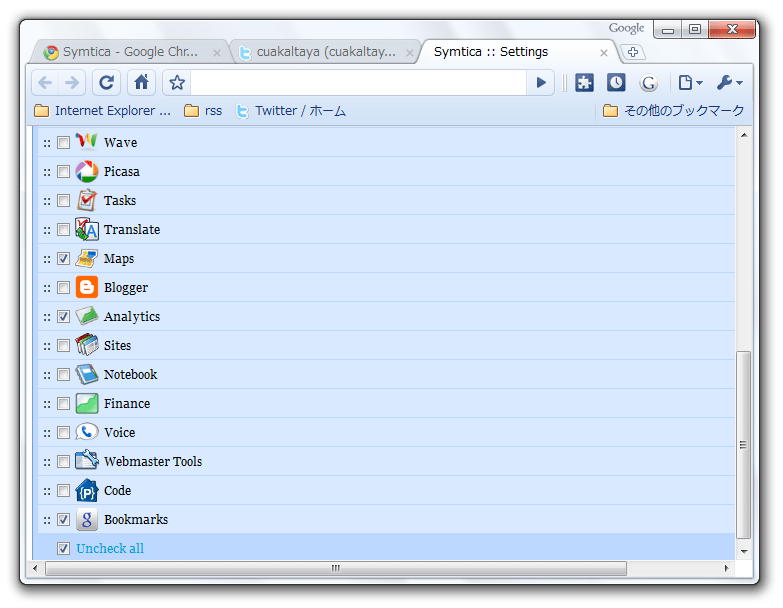Open the rss bookmarks folder
The image size is (783, 608).
click(x=203, y=111)
